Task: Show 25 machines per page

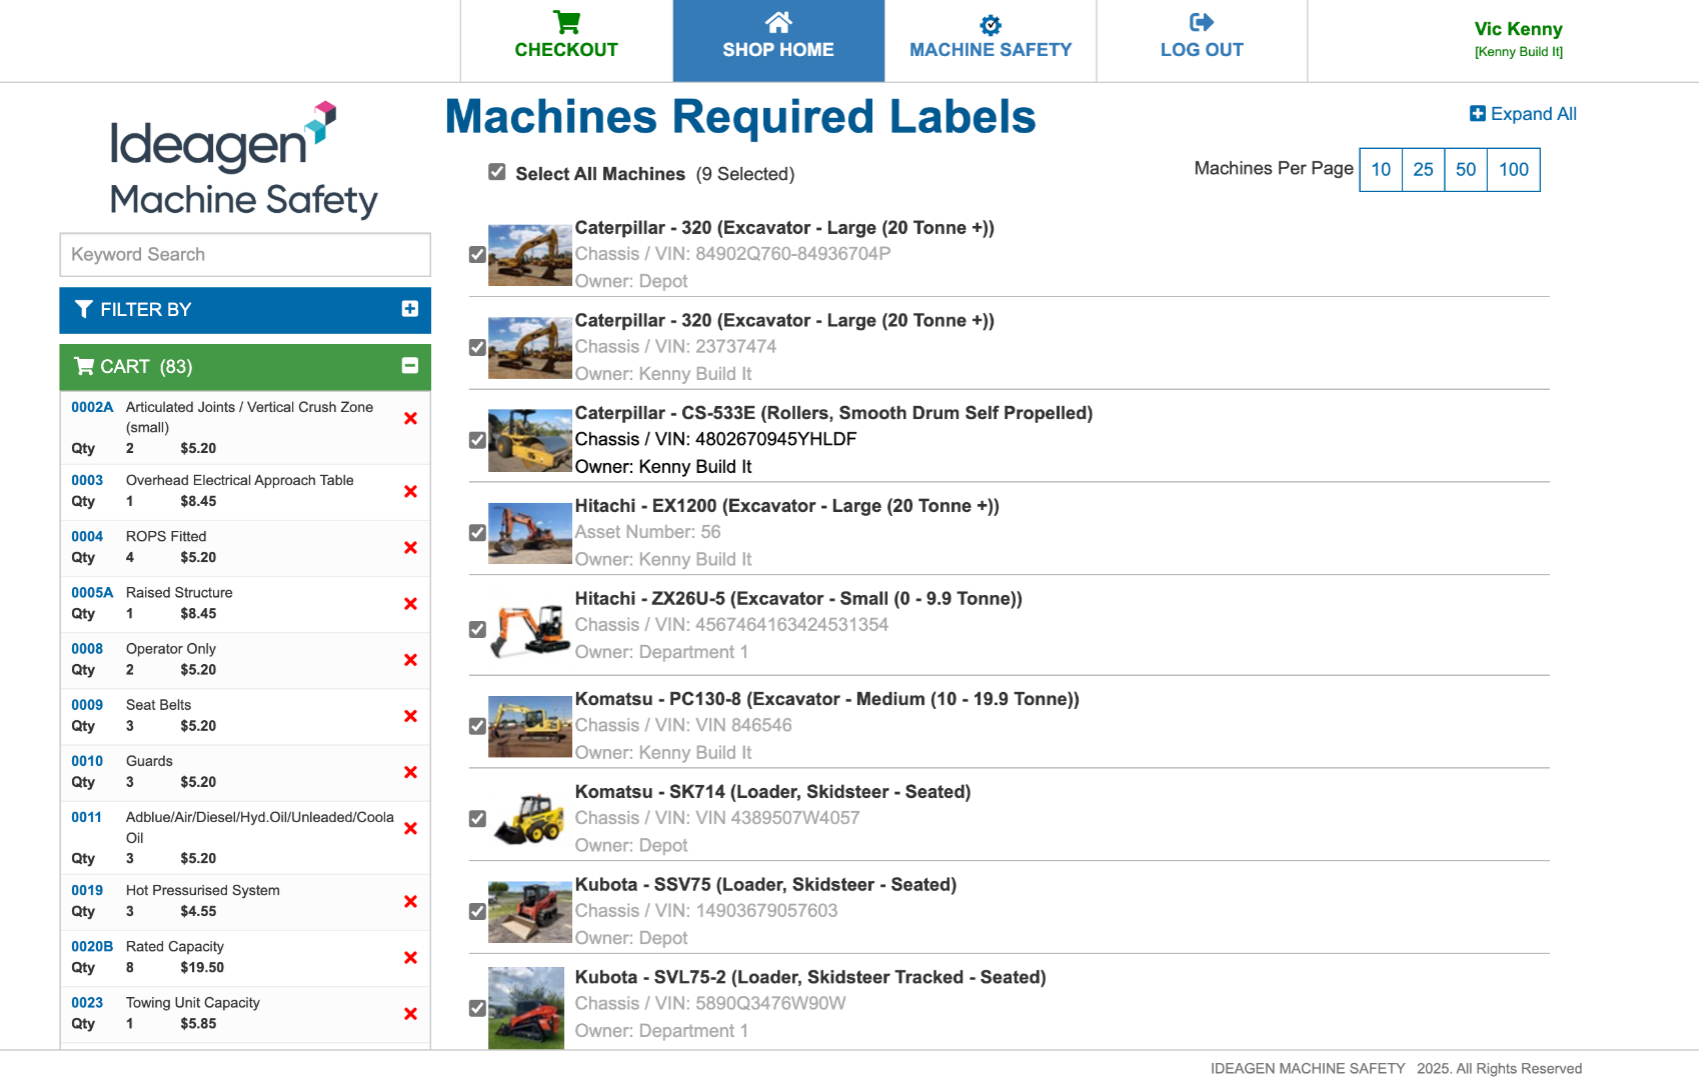Action: (x=1423, y=169)
